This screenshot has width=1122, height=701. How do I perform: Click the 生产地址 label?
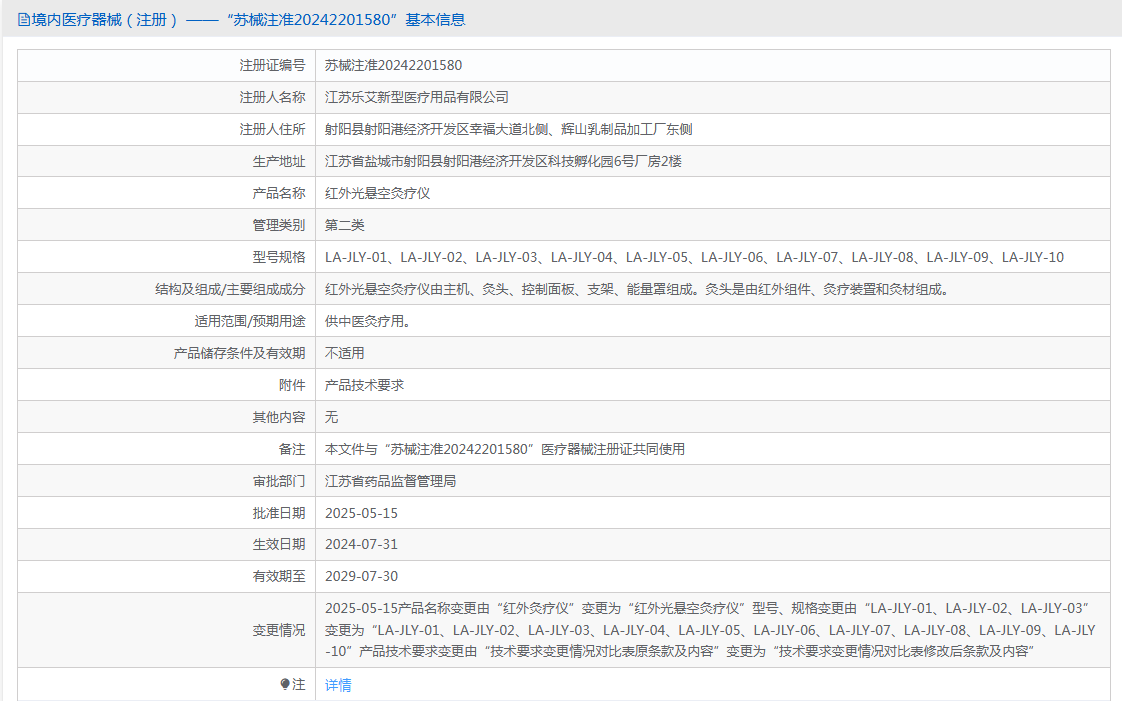click(278, 162)
